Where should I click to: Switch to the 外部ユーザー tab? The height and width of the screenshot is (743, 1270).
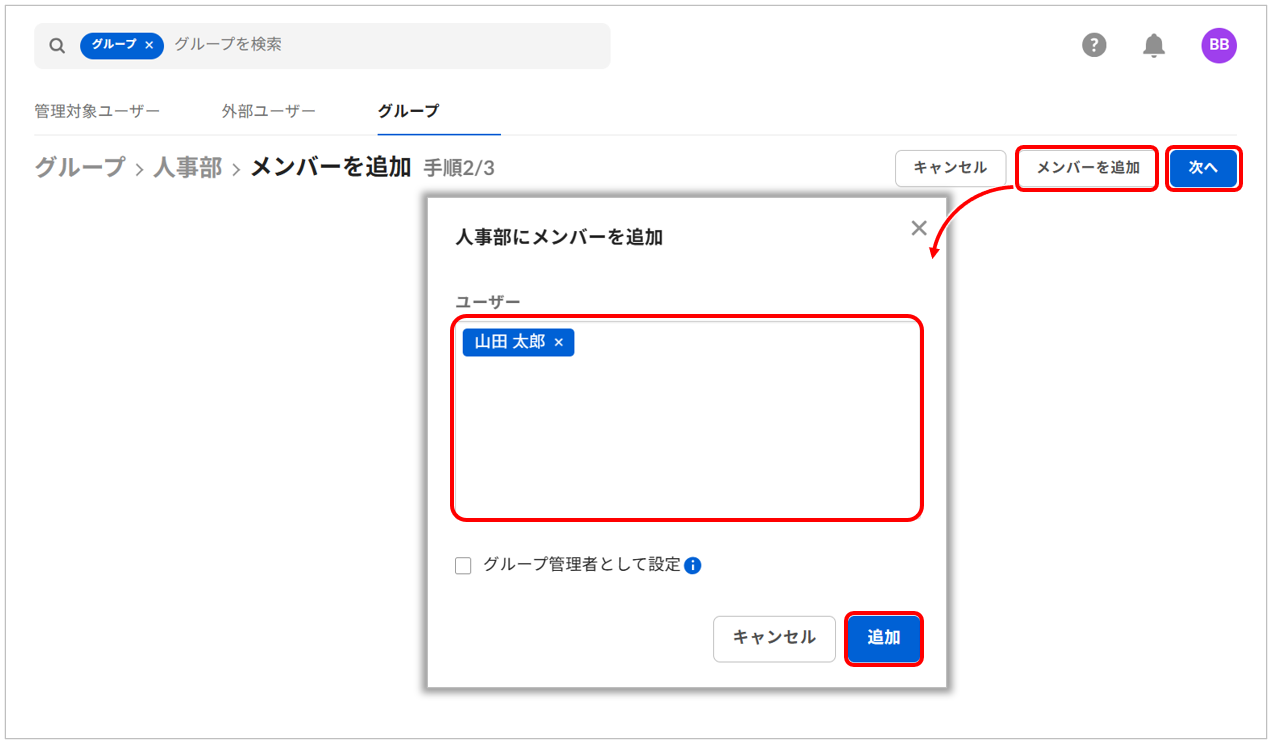268,111
